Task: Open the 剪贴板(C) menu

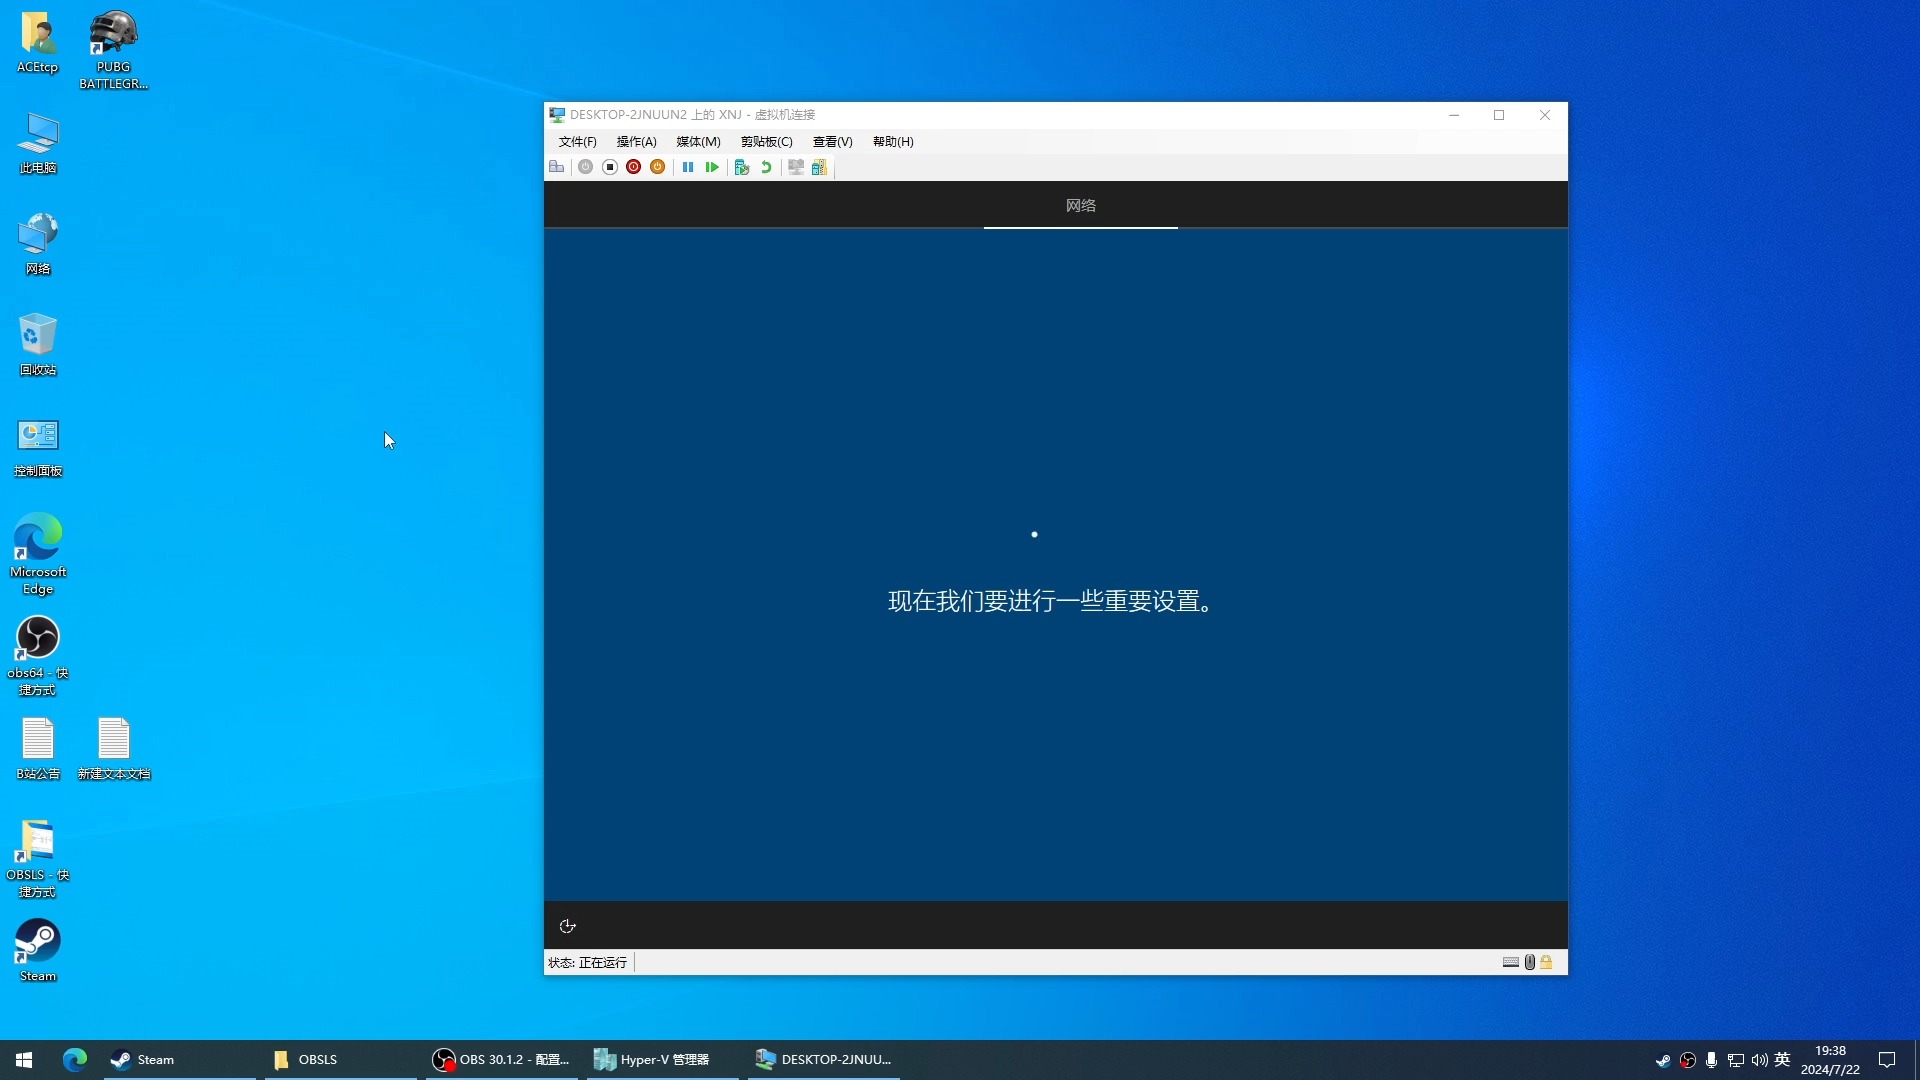Action: (766, 142)
